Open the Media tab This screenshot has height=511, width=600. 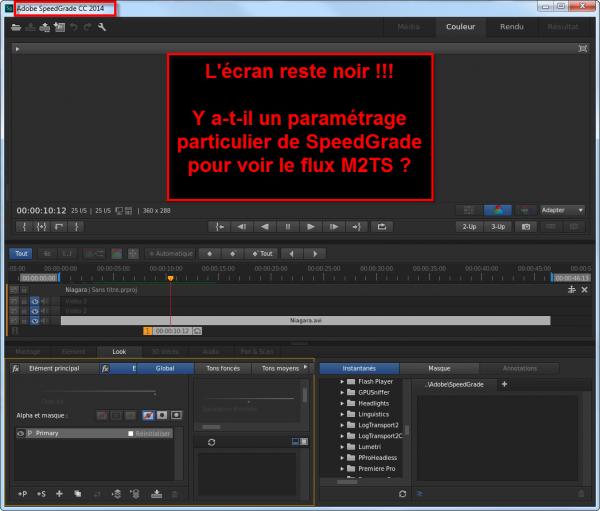tap(408, 27)
